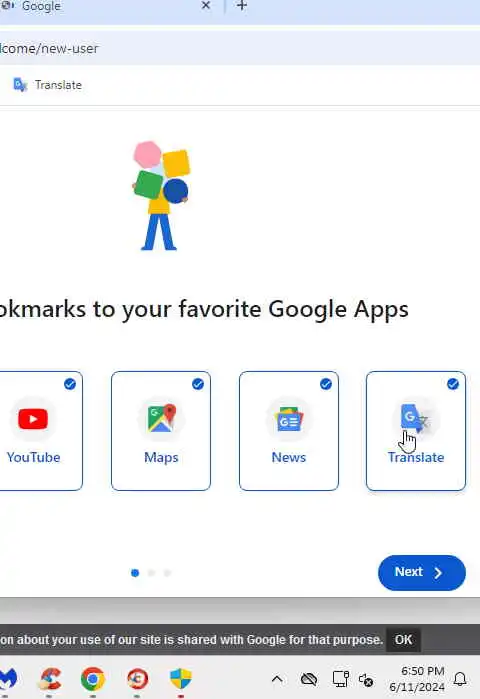The height and width of the screenshot is (699, 480).
Task: Dismiss the cookie notice with OK
Action: [x=403, y=640]
